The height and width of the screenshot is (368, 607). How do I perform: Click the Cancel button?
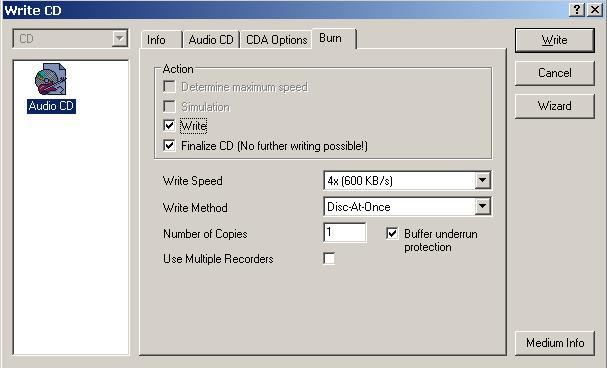pos(554,73)
